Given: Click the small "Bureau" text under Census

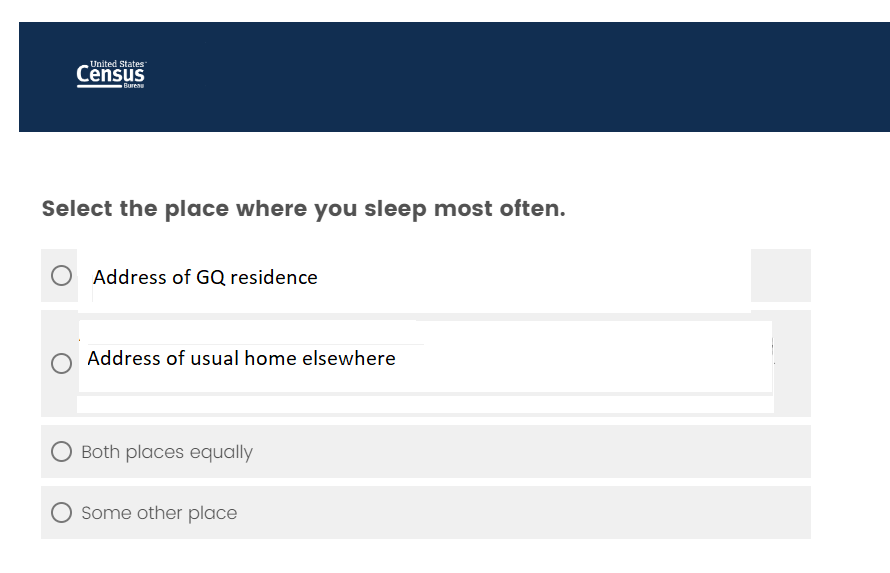Looking at the screenshot, I should tap(134, 87).
